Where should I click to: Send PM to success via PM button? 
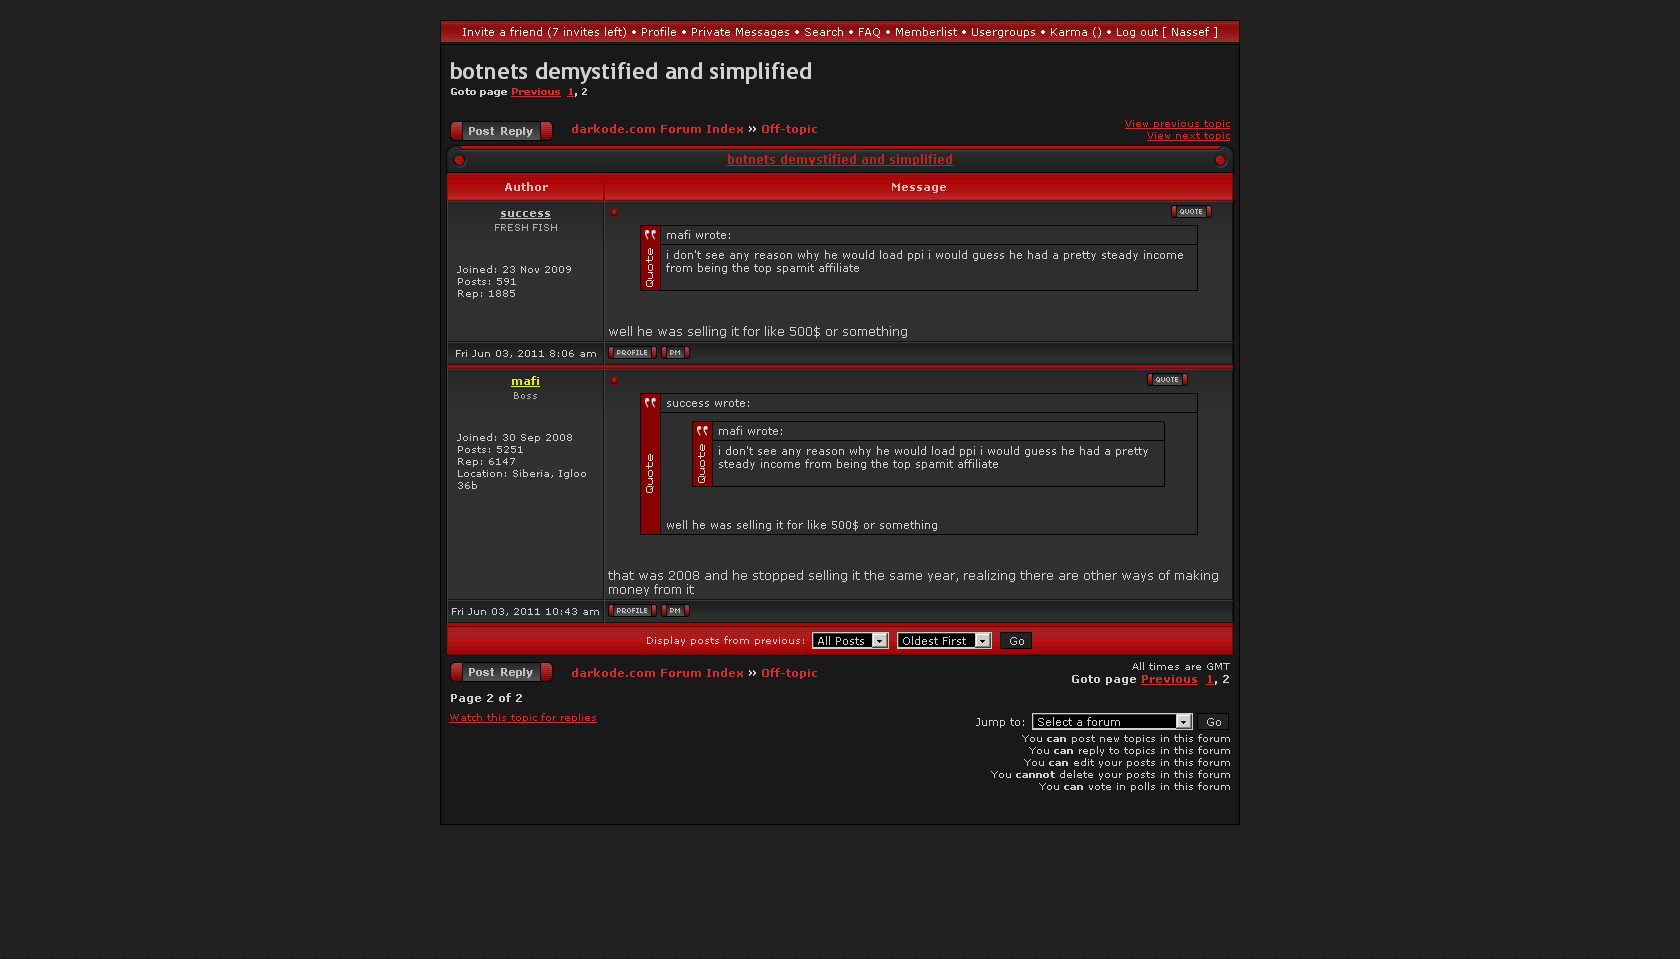point(675,353)
